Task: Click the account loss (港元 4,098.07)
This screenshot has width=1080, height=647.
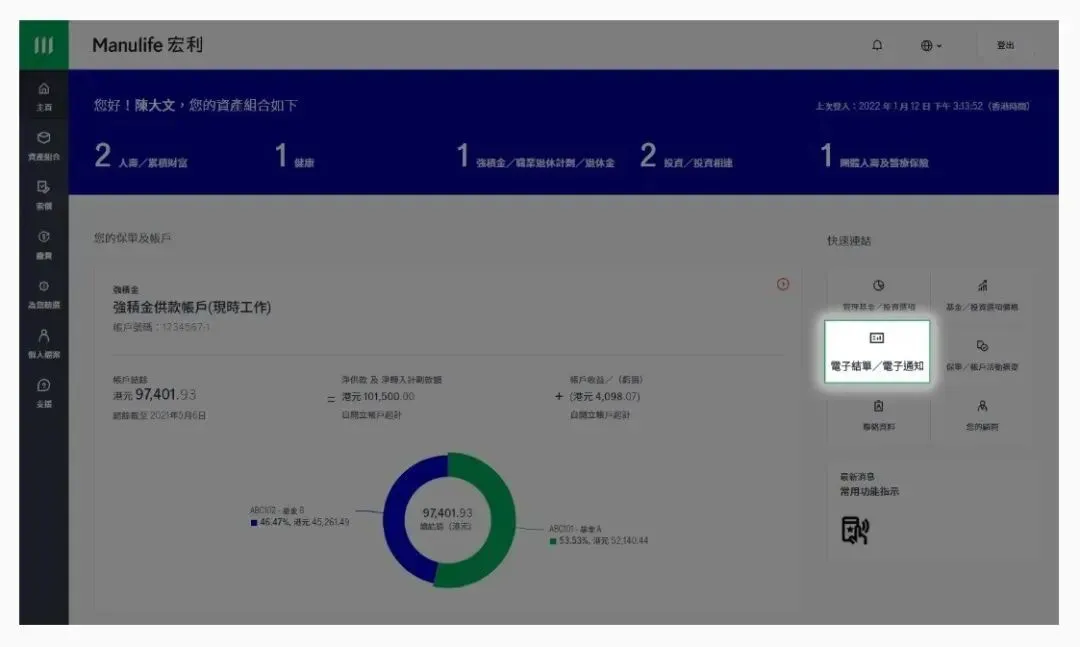Action: (605, 397)
